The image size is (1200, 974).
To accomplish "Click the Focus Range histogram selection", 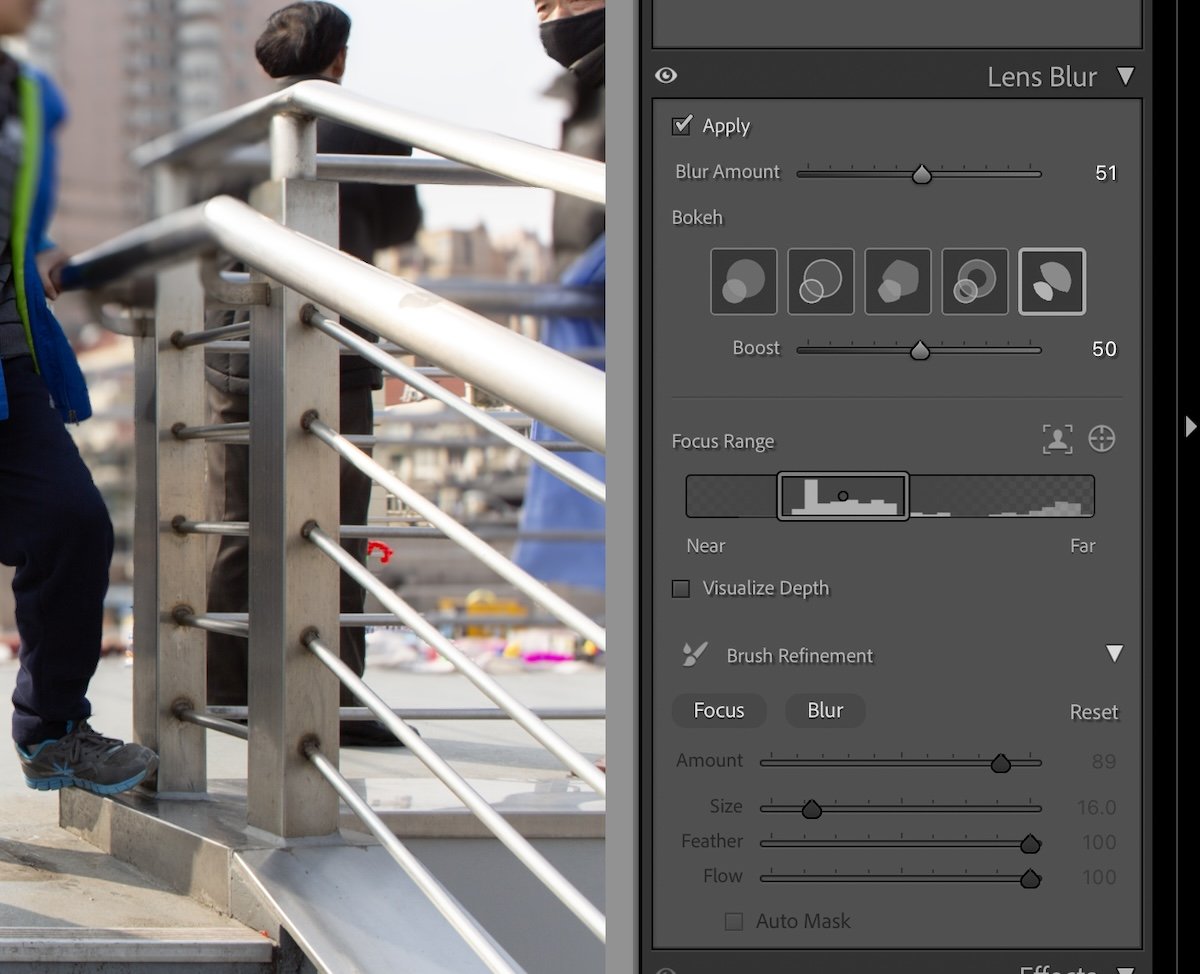I will [x=843, y=494].
